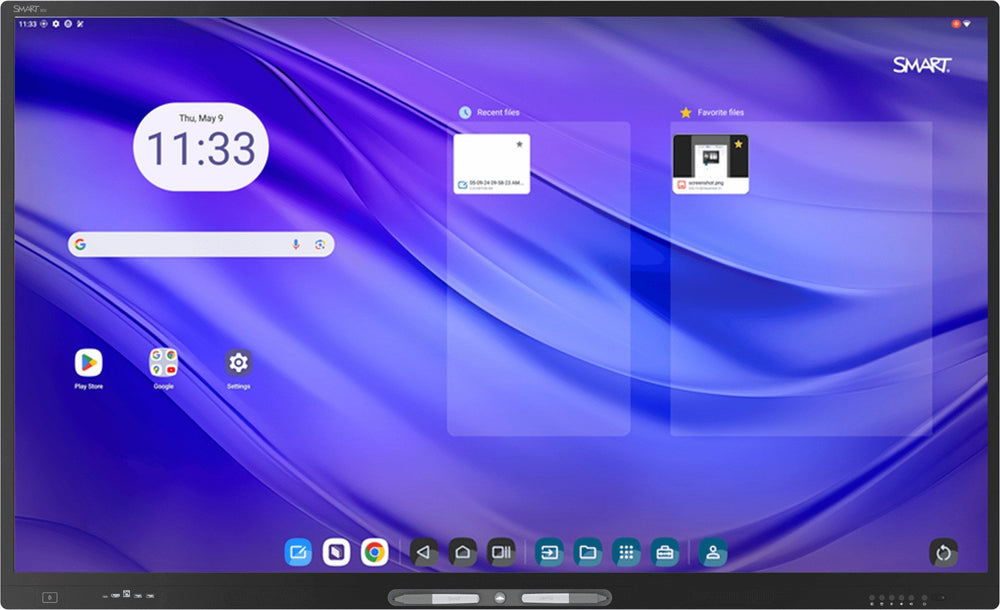Viewport: 1000px width, 610px height.
Task: Click the circular refresh icon at bottom right
Action: coord(943,553)
